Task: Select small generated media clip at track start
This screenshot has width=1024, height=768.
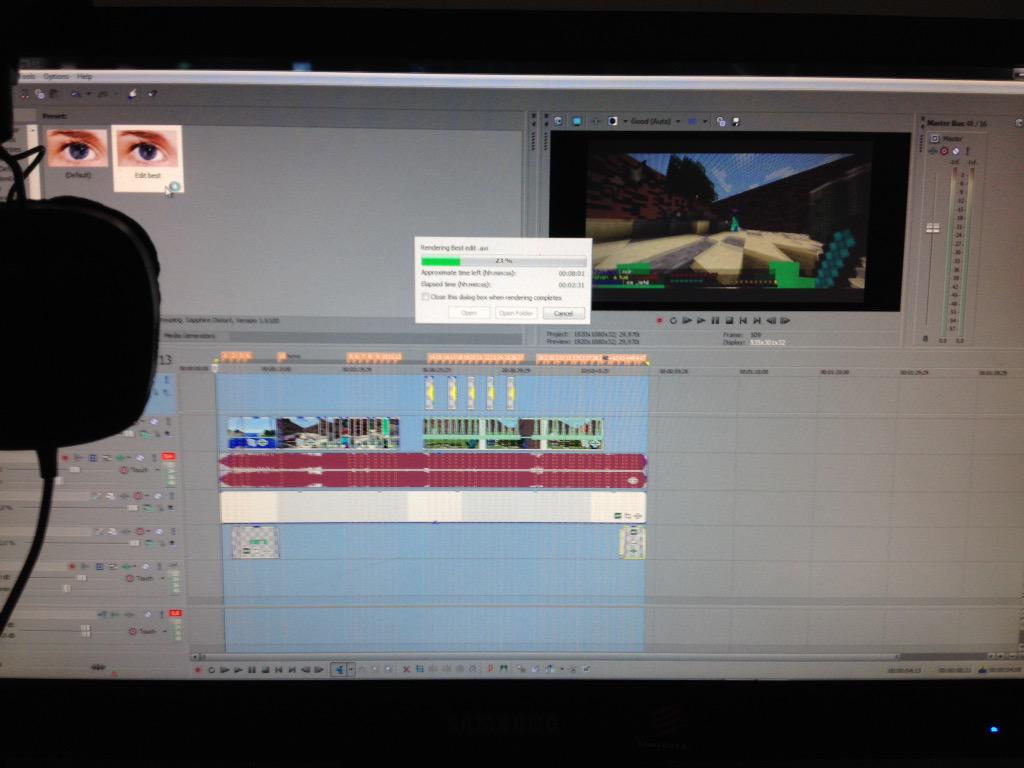Action: (255, 542)
